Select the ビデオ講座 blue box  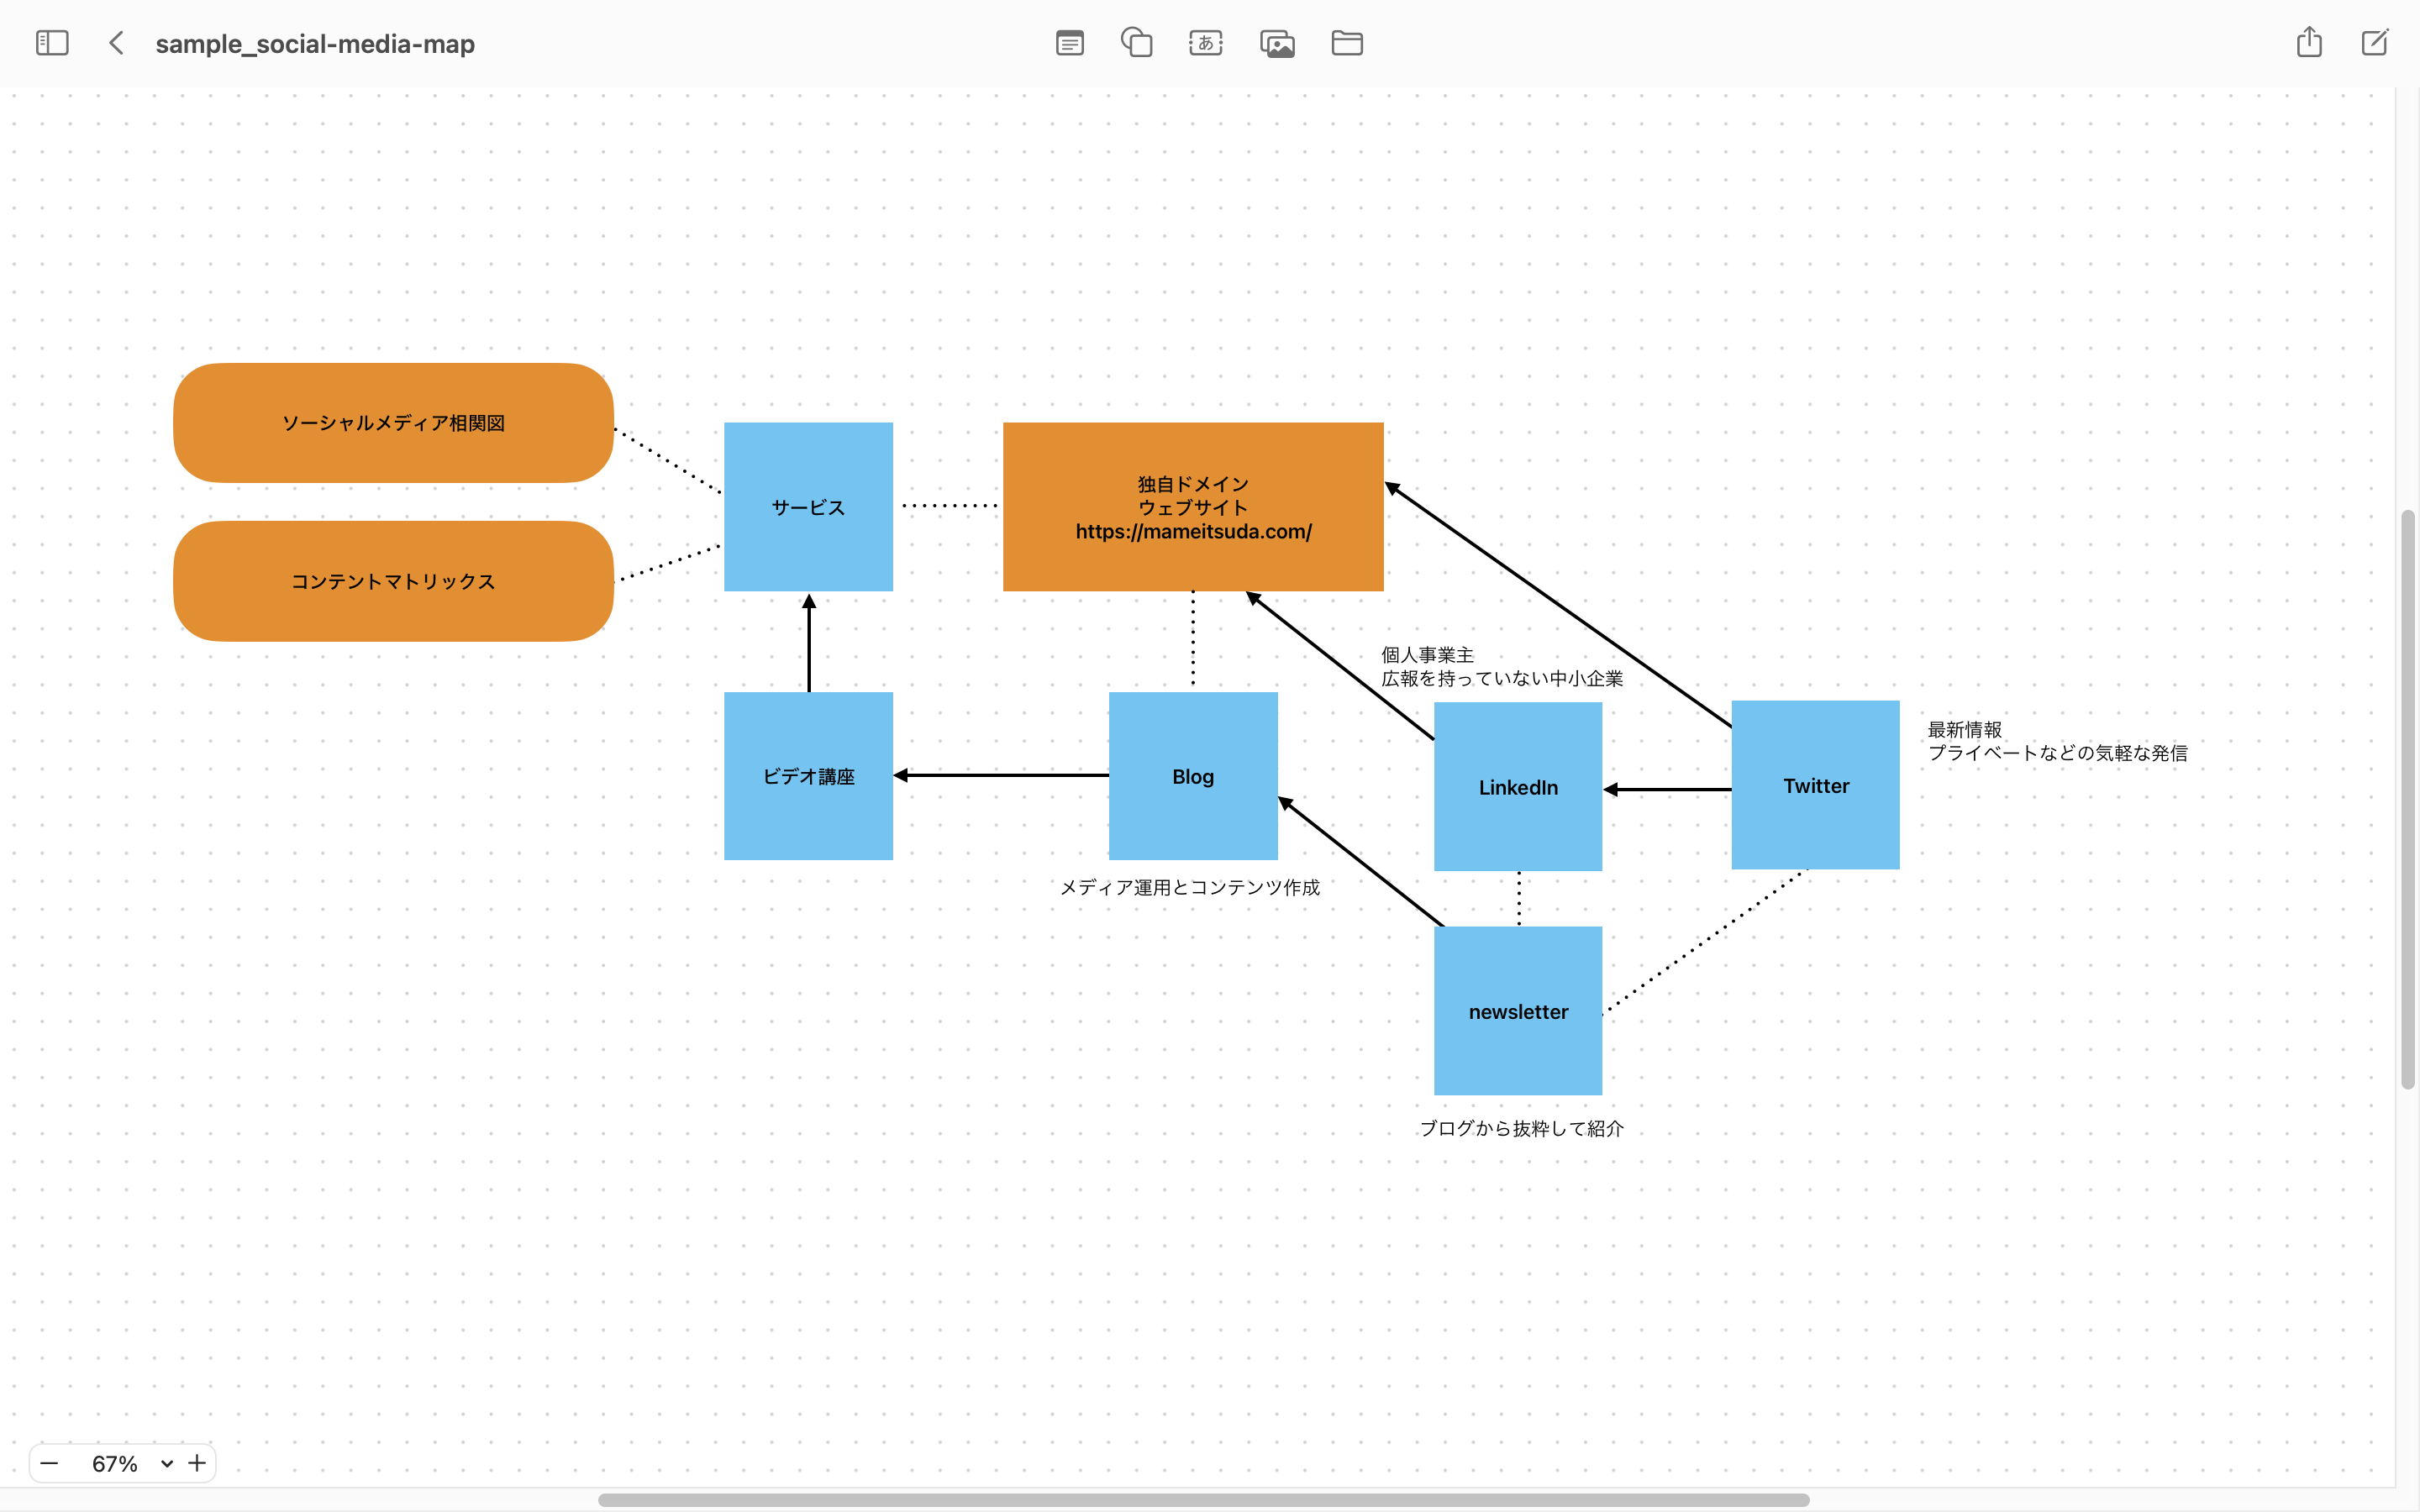point(808,776)
